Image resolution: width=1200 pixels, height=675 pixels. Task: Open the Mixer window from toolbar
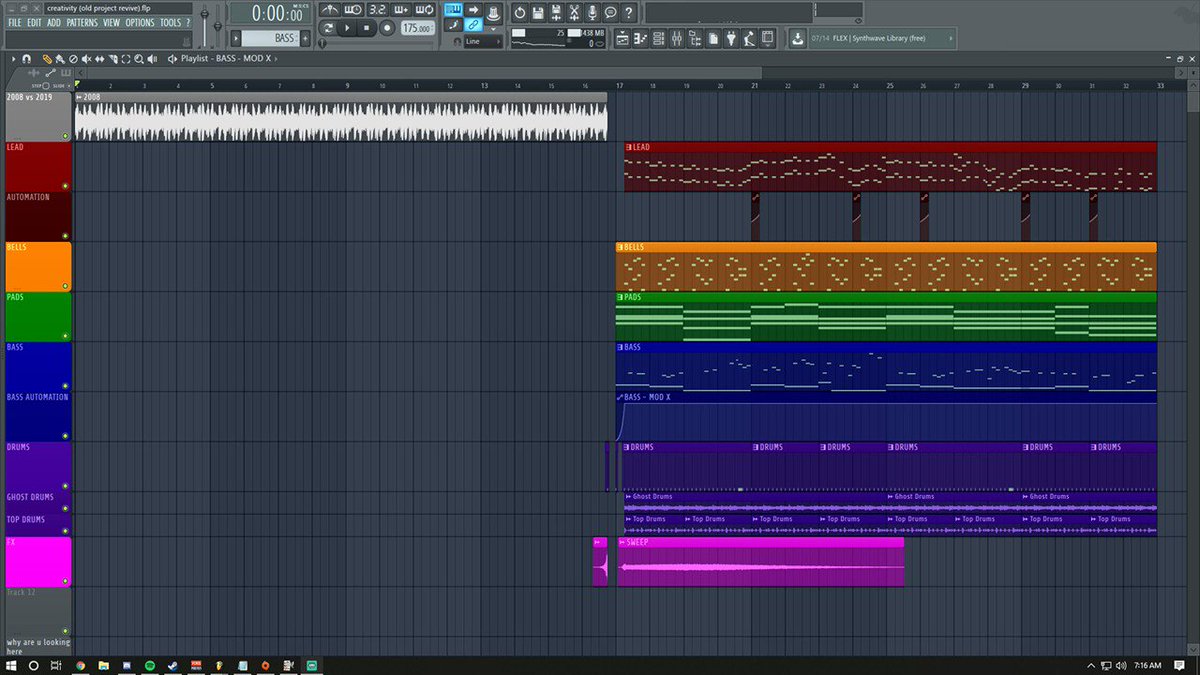point(677,38)
